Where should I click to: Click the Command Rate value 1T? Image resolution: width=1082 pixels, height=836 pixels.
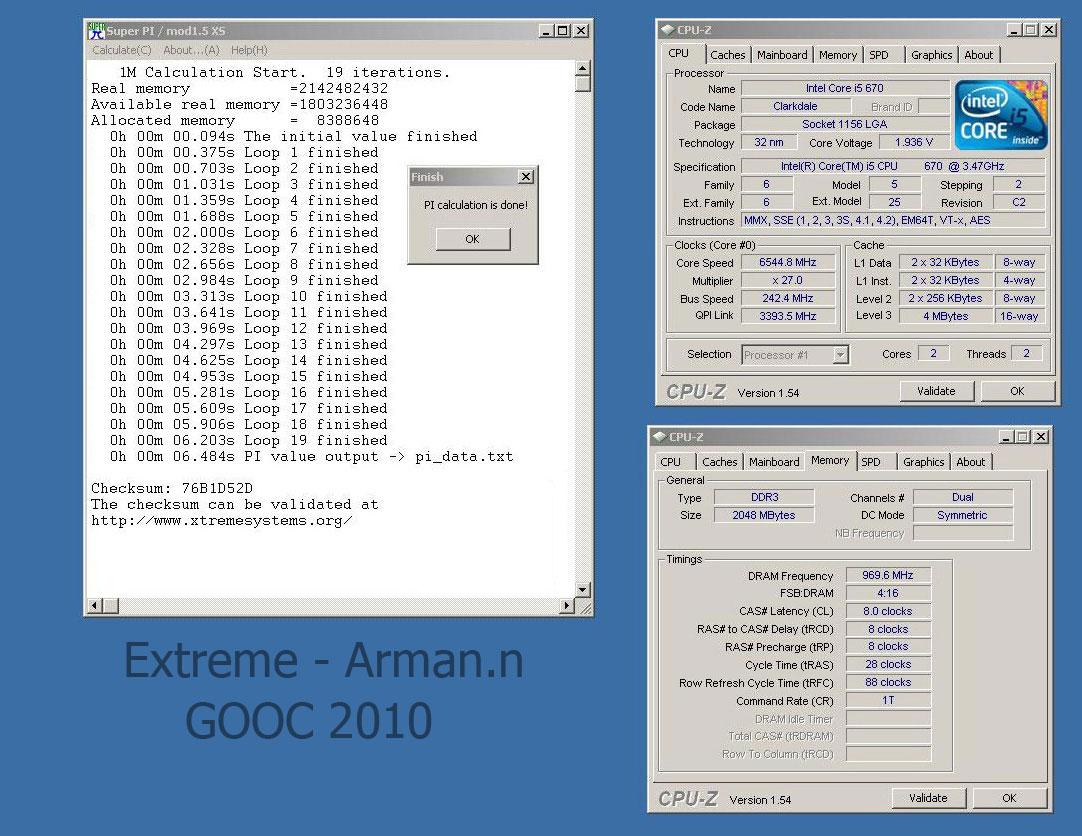pyautogui.click(x=888, y=700)
